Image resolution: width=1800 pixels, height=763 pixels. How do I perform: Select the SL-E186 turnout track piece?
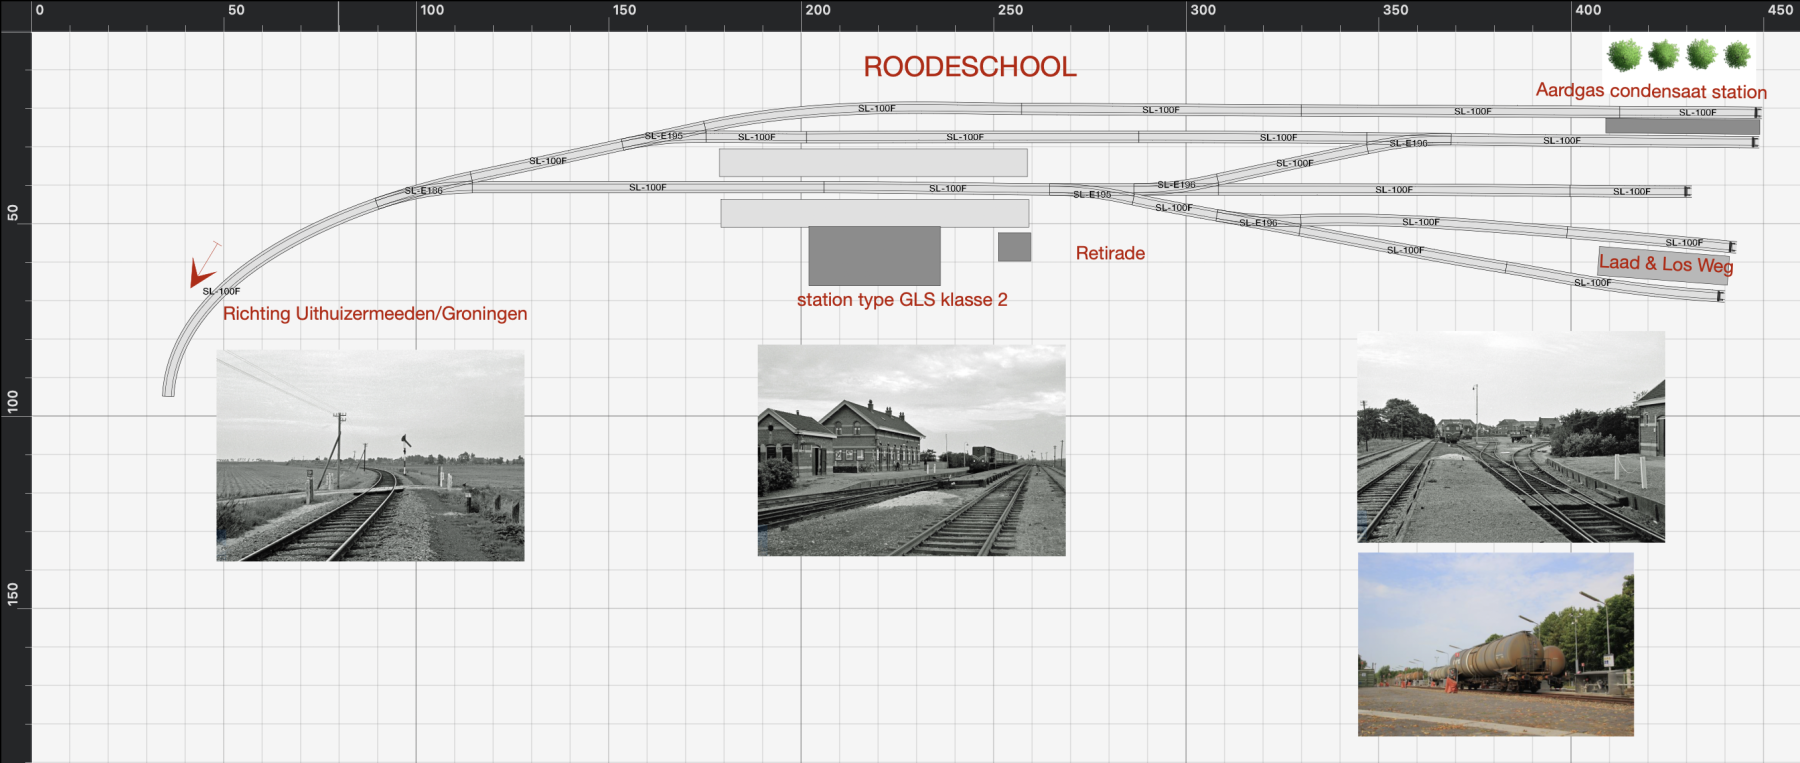tap(423, 190)
